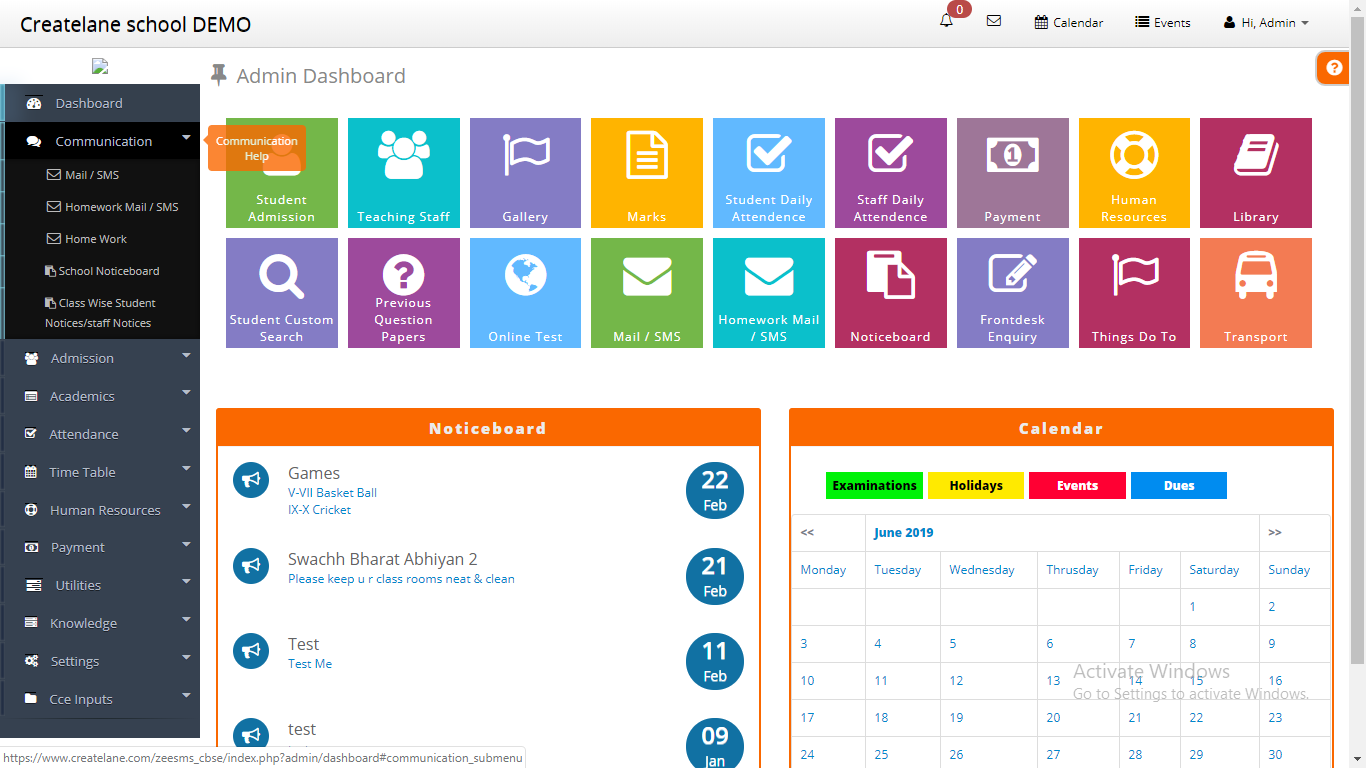Open School Noticeboard submenu item

[x=108, y=271]
